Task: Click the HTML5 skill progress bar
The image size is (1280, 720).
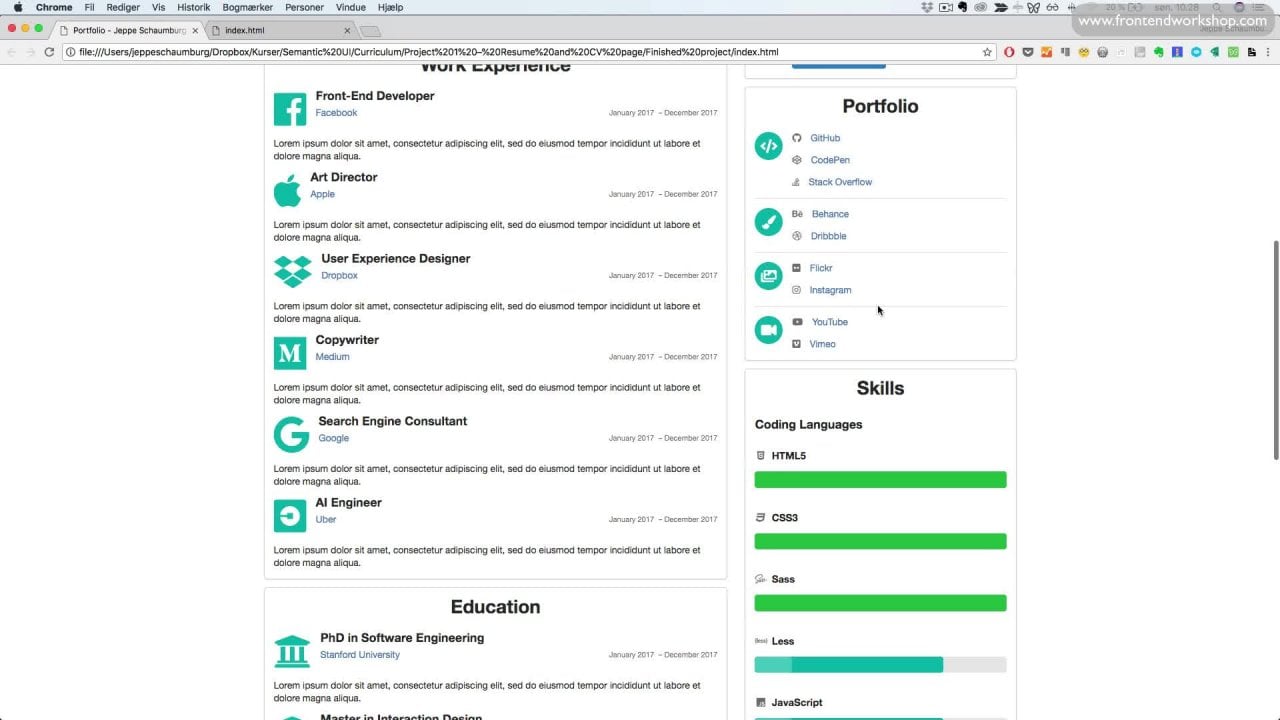Action: tap(880, 480)
